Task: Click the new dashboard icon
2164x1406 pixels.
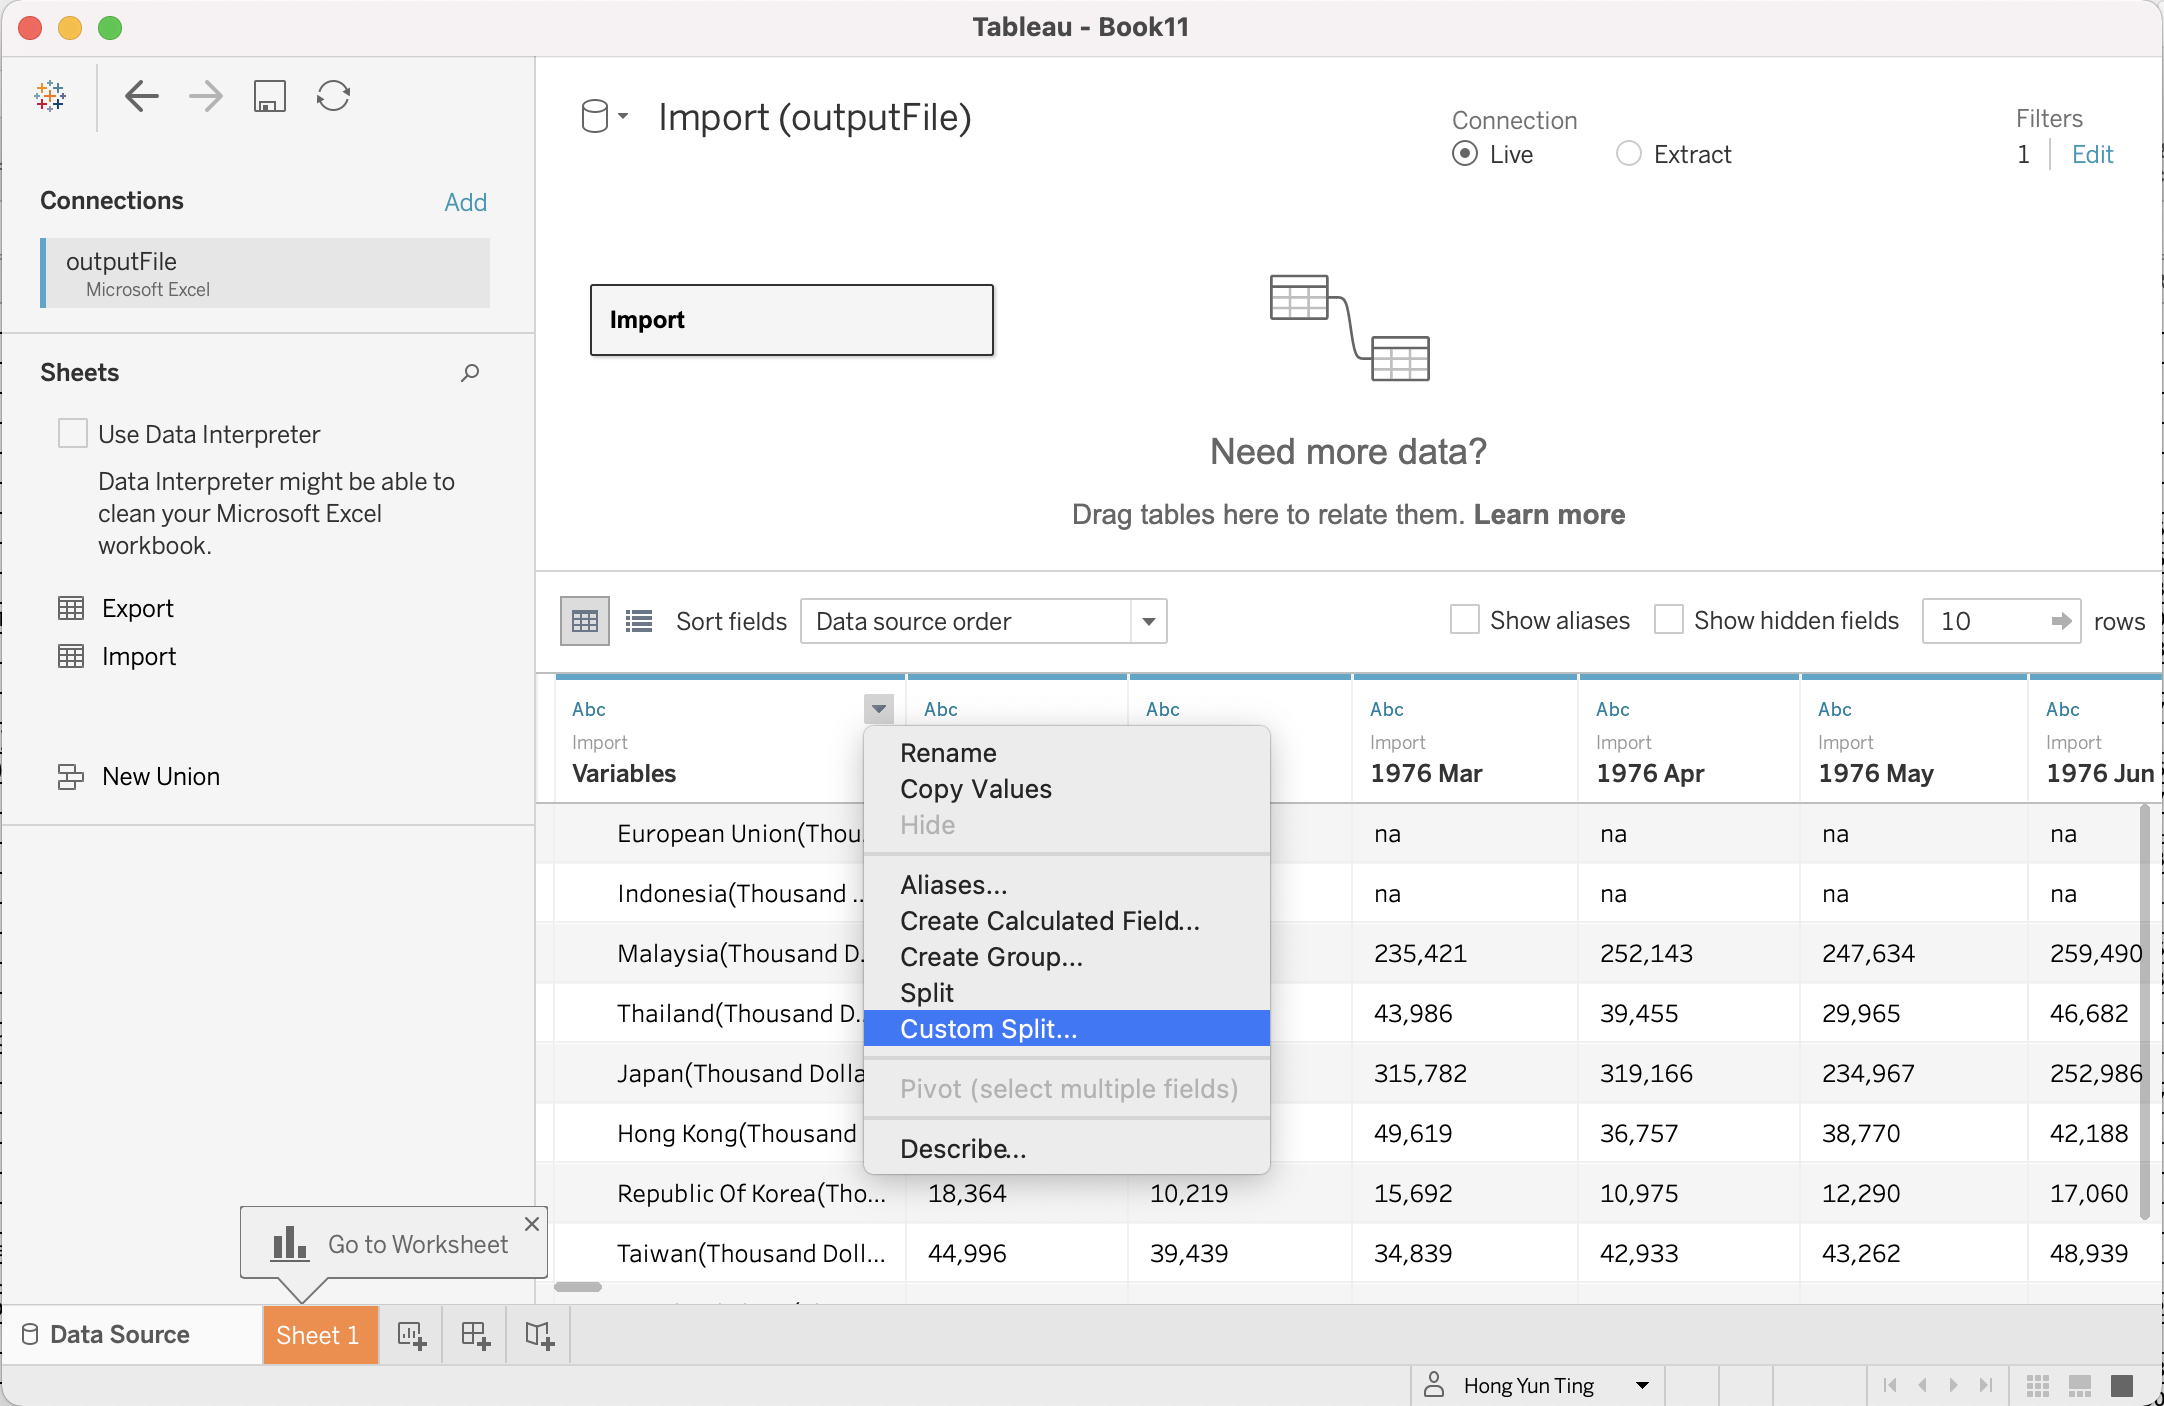Action: [475, 1335]
